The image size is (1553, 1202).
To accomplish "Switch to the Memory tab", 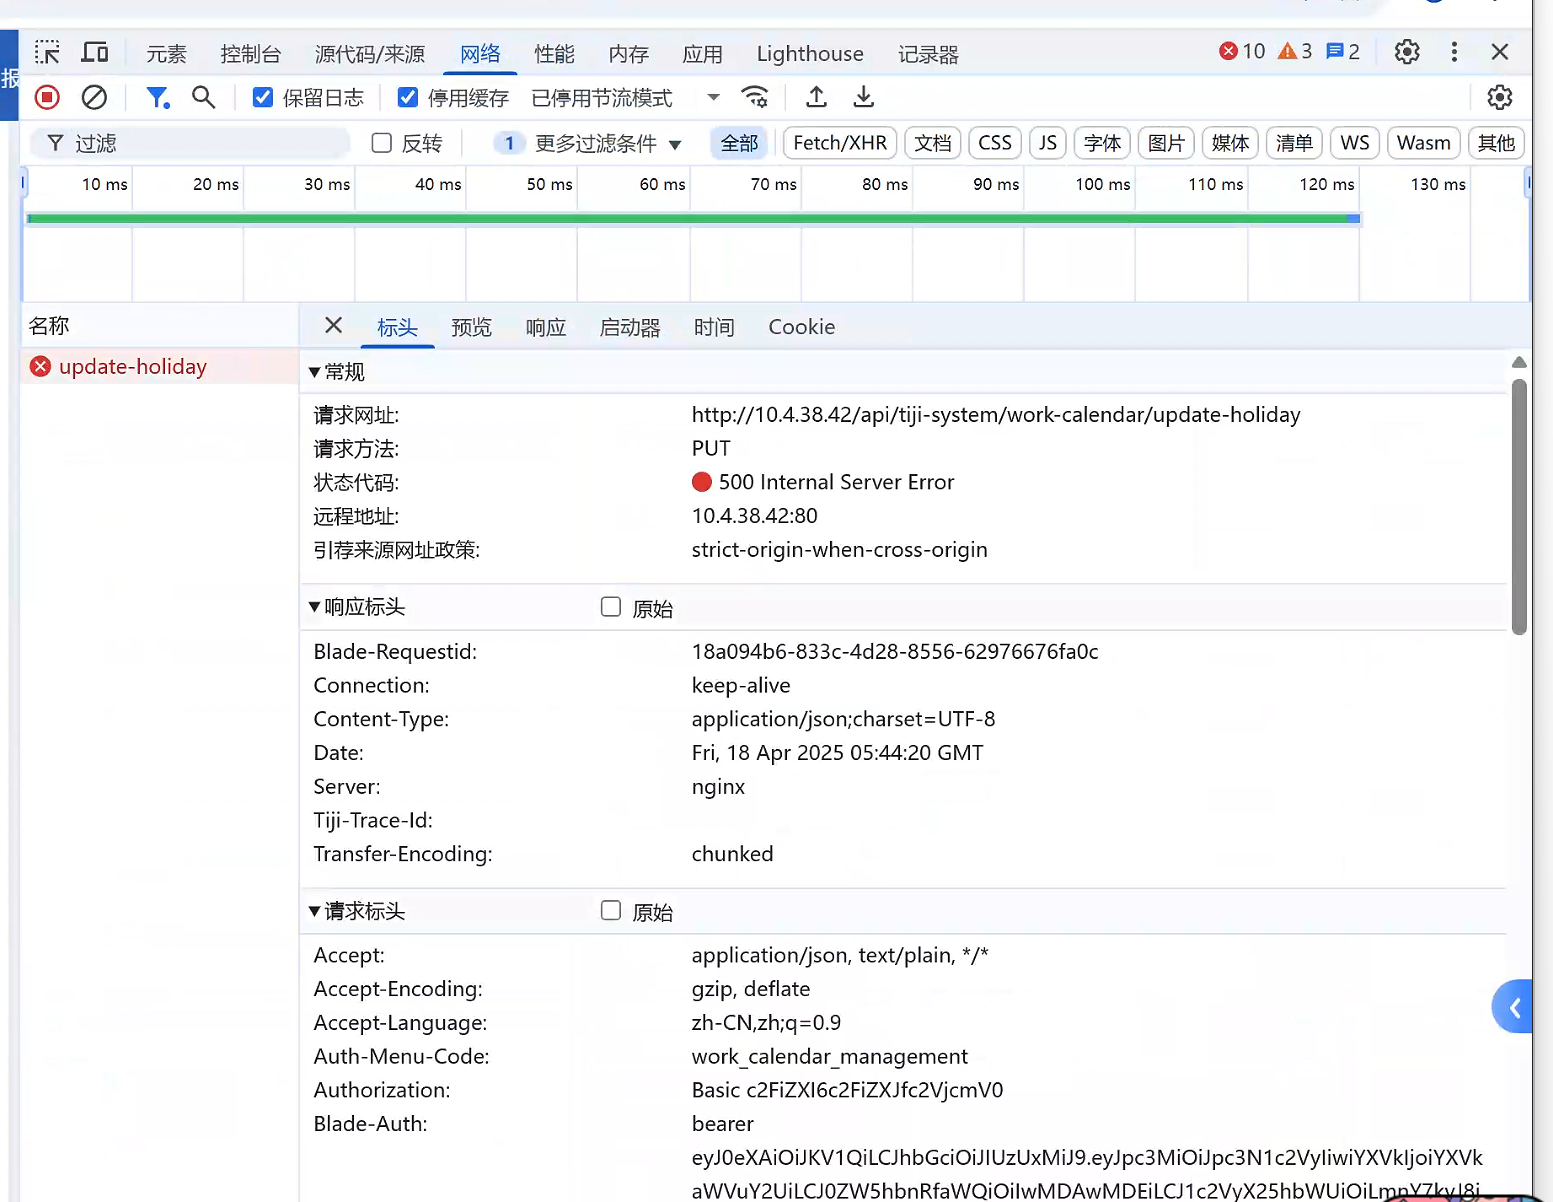I will click(628, 54).
